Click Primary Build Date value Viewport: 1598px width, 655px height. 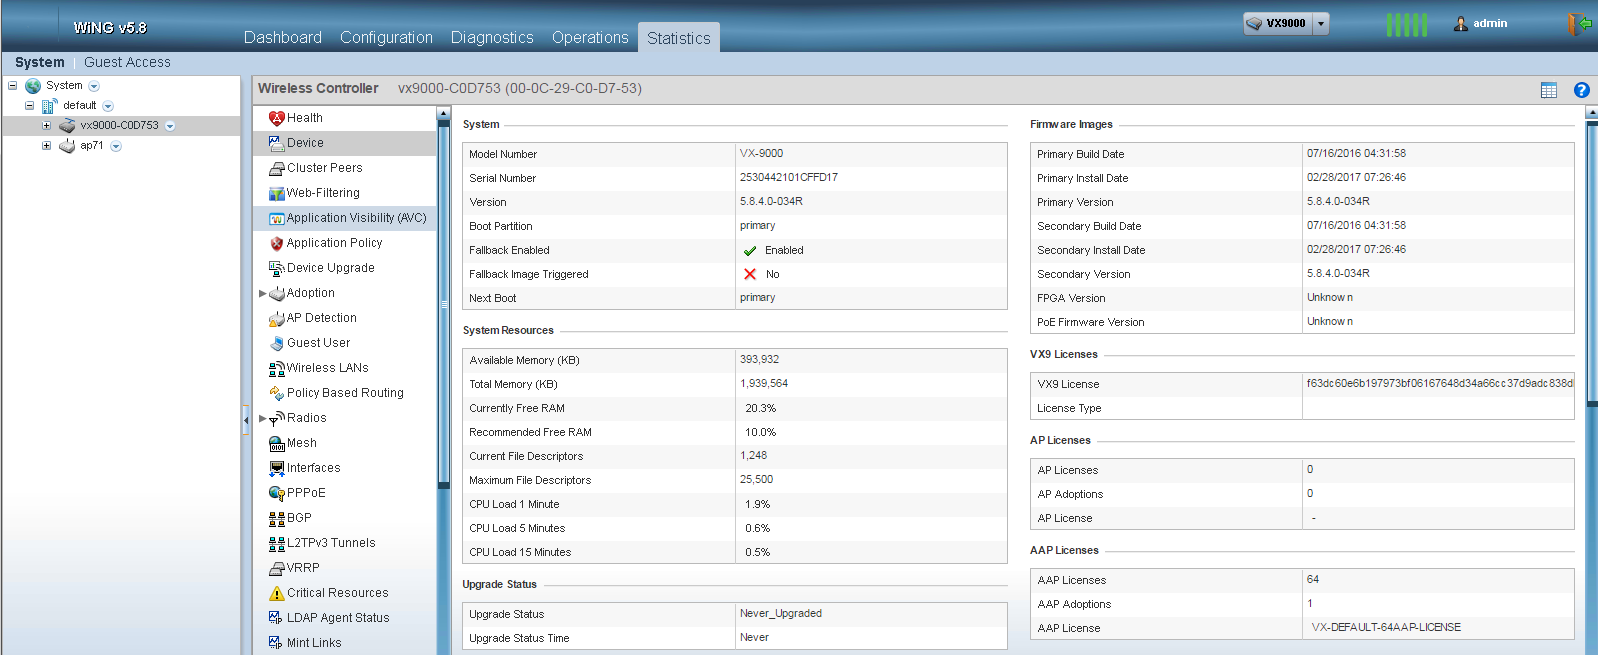pyautogui.click(x=1356, y=154)
